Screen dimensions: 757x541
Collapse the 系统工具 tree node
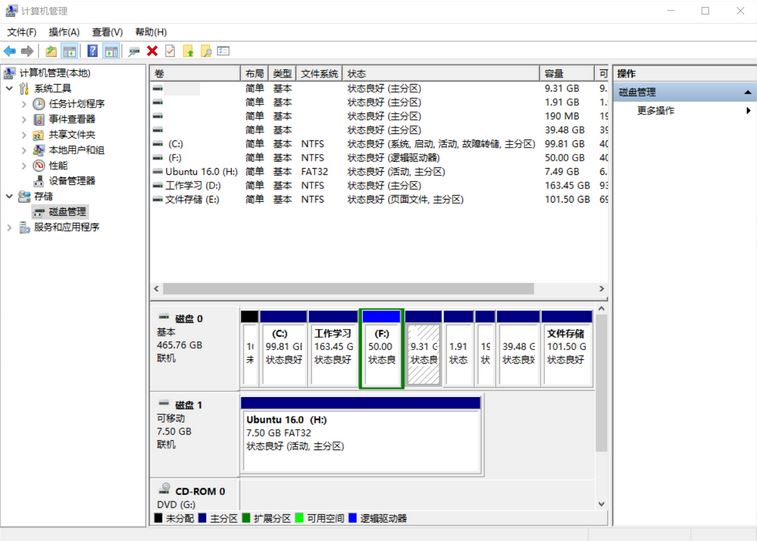click(9, 89)
